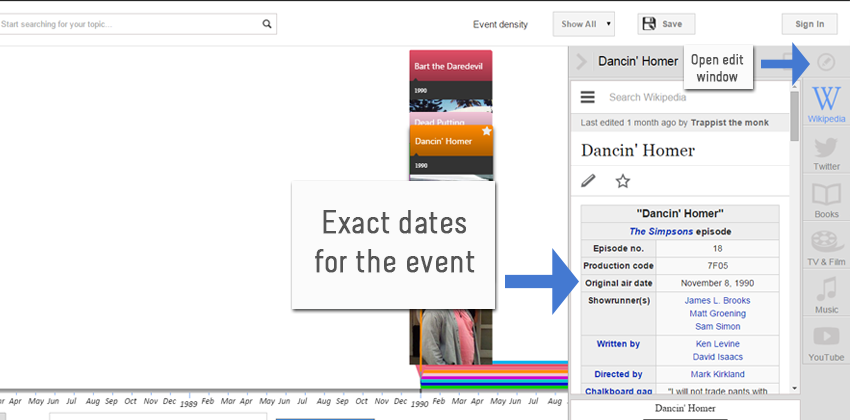Screen dimensions: 850x420
Task: Open Ken Levine link
Action: click(717, 344)
